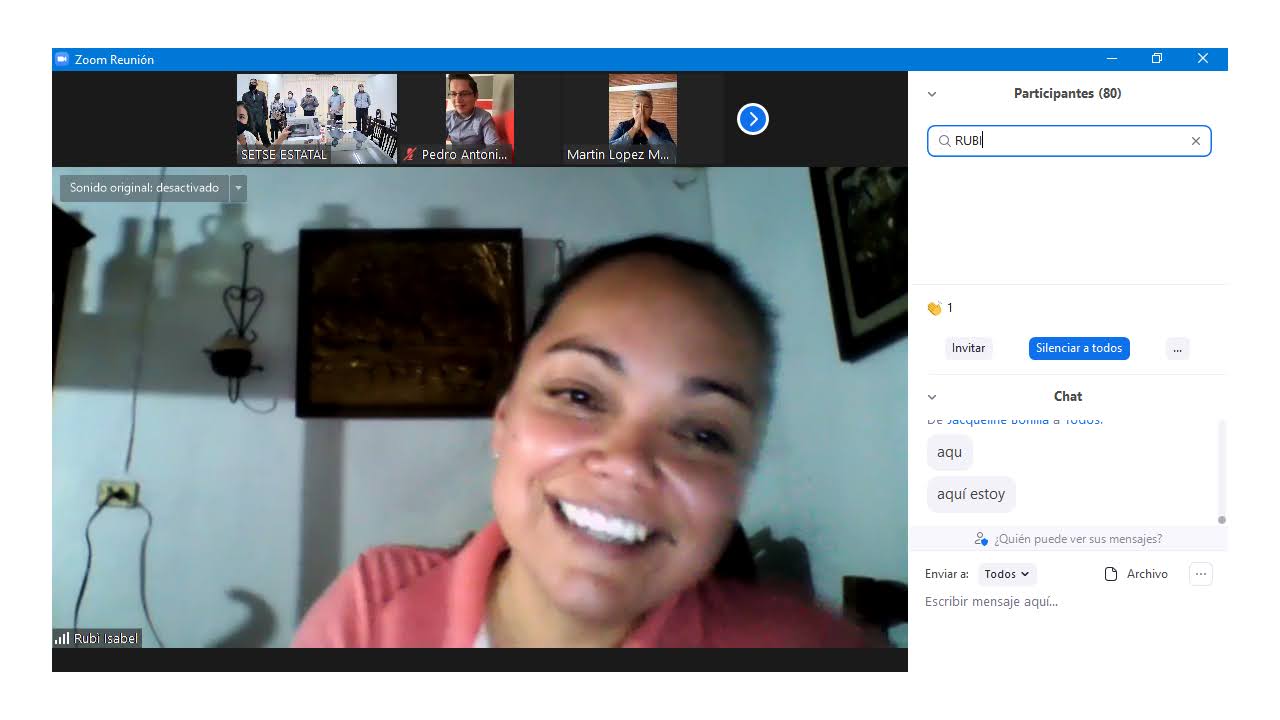Click the Participantes (80) heading
Viewport: 1280px width, 720px height.
point(1067,94)
